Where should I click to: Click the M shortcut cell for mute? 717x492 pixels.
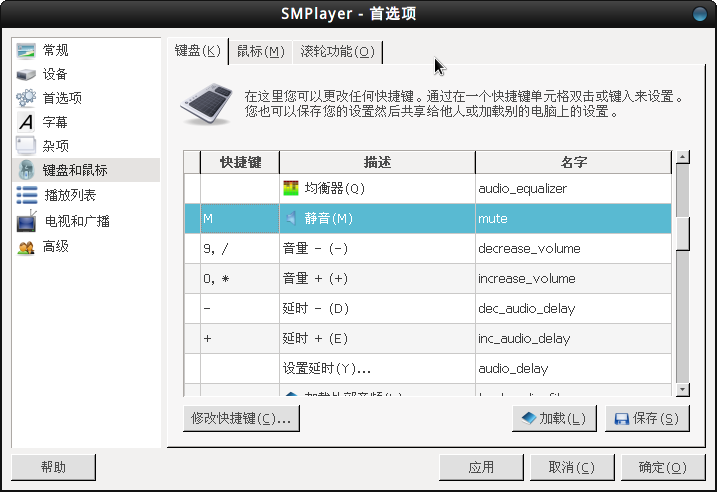coord(240,219)
